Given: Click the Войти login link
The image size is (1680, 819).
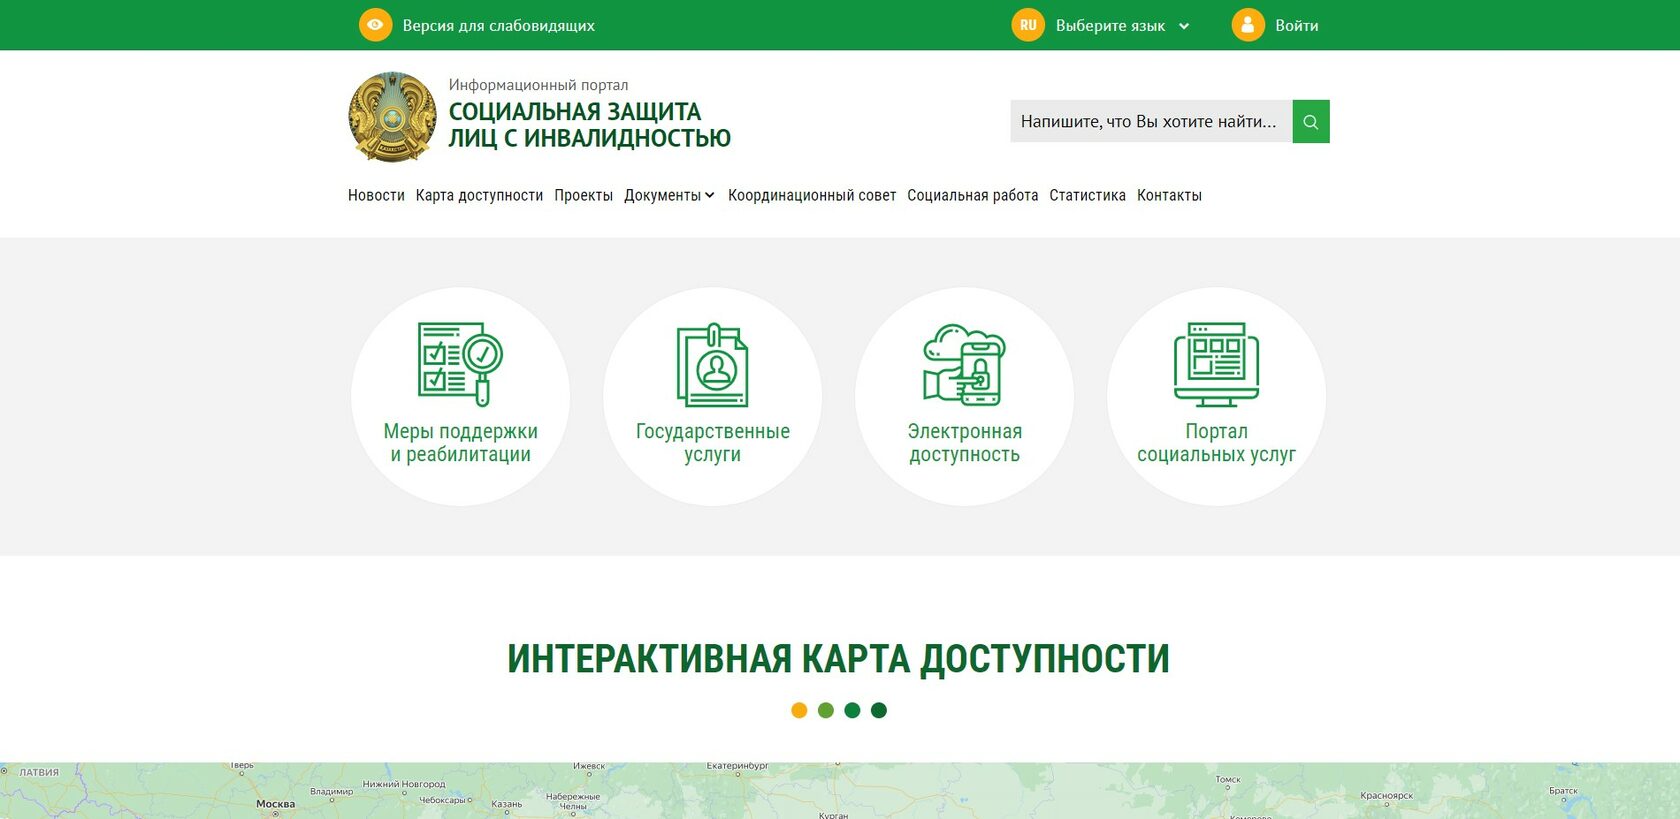Looking at the screenshot, I should click(1296, 26).
